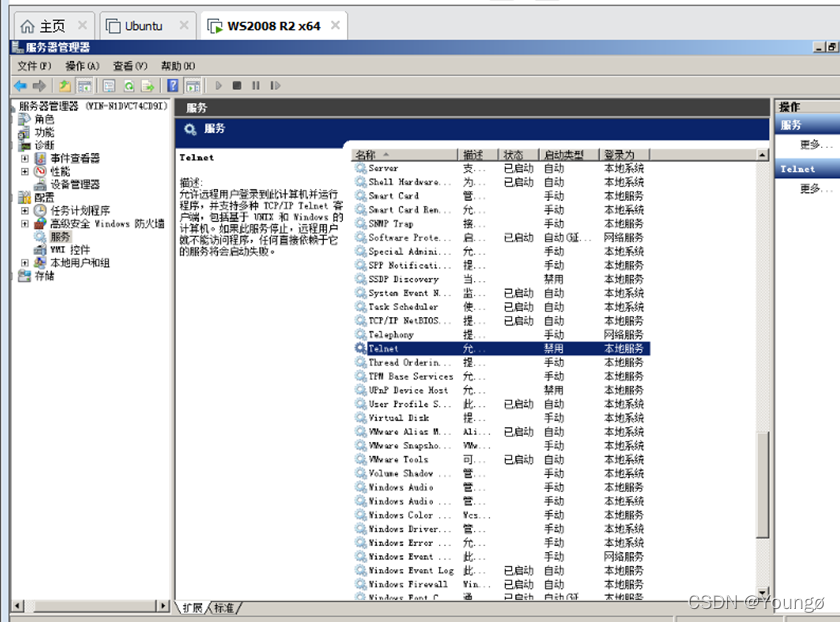Select the Windows Event Log row
840x622 pixels.
pos(502,571)
